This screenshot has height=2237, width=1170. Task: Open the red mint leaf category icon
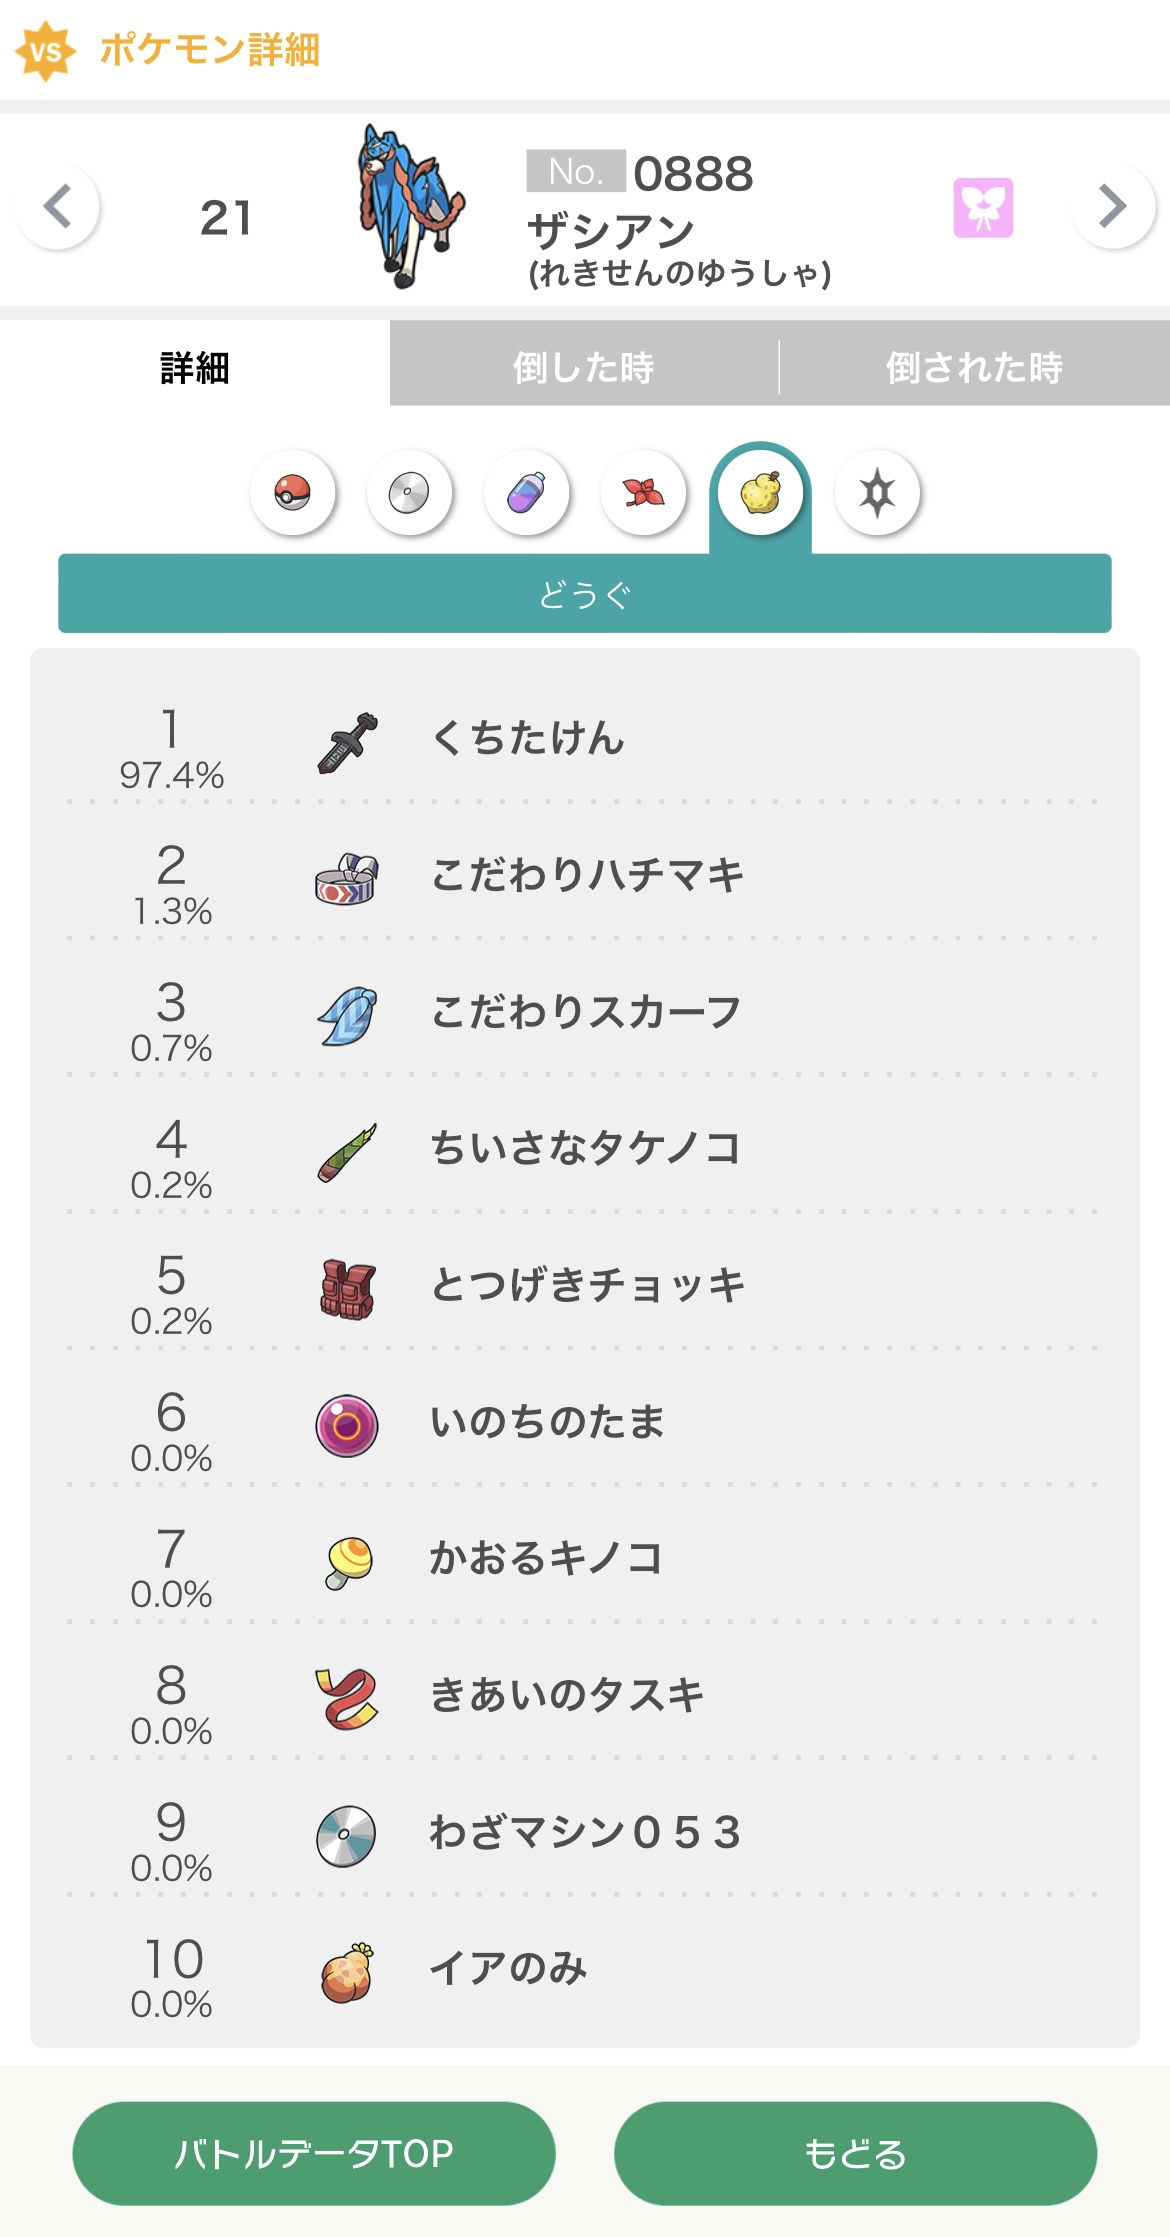643,493
